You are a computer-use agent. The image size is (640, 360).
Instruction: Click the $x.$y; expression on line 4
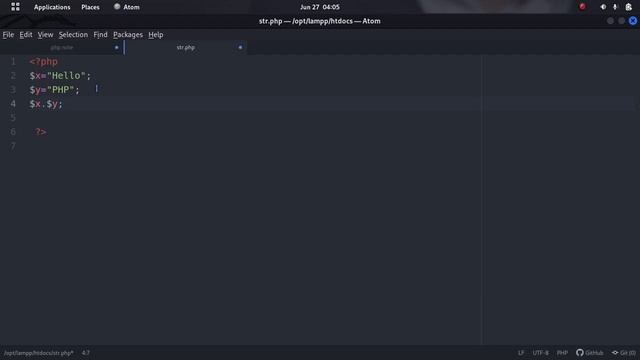click(46, 104)
